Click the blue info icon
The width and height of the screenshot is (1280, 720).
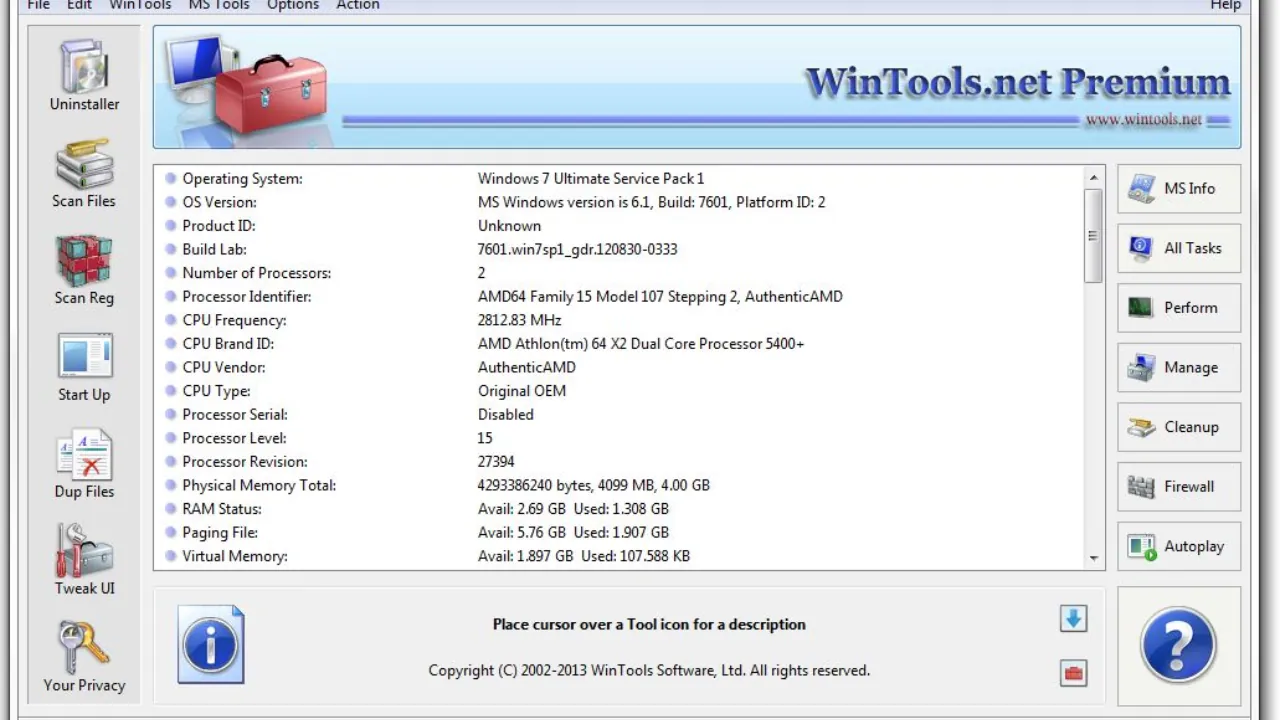(x=211, y=645)
